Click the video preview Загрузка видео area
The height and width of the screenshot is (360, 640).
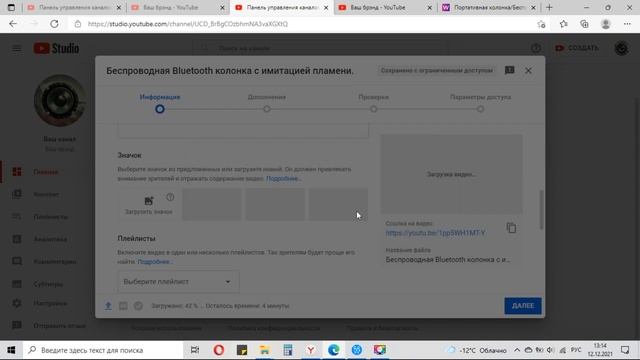point(451,174)
